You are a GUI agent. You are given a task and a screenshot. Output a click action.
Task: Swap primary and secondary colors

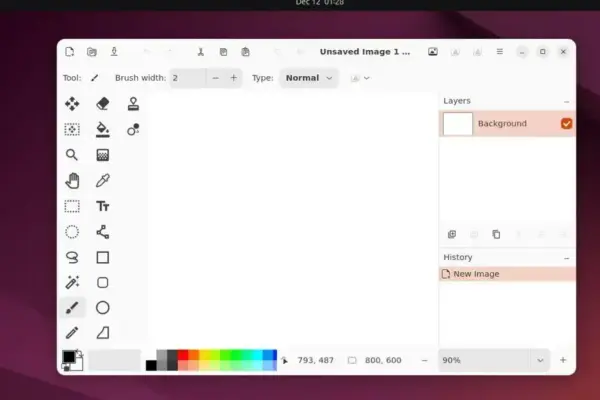pyautogui.click(x=80, y=353)
